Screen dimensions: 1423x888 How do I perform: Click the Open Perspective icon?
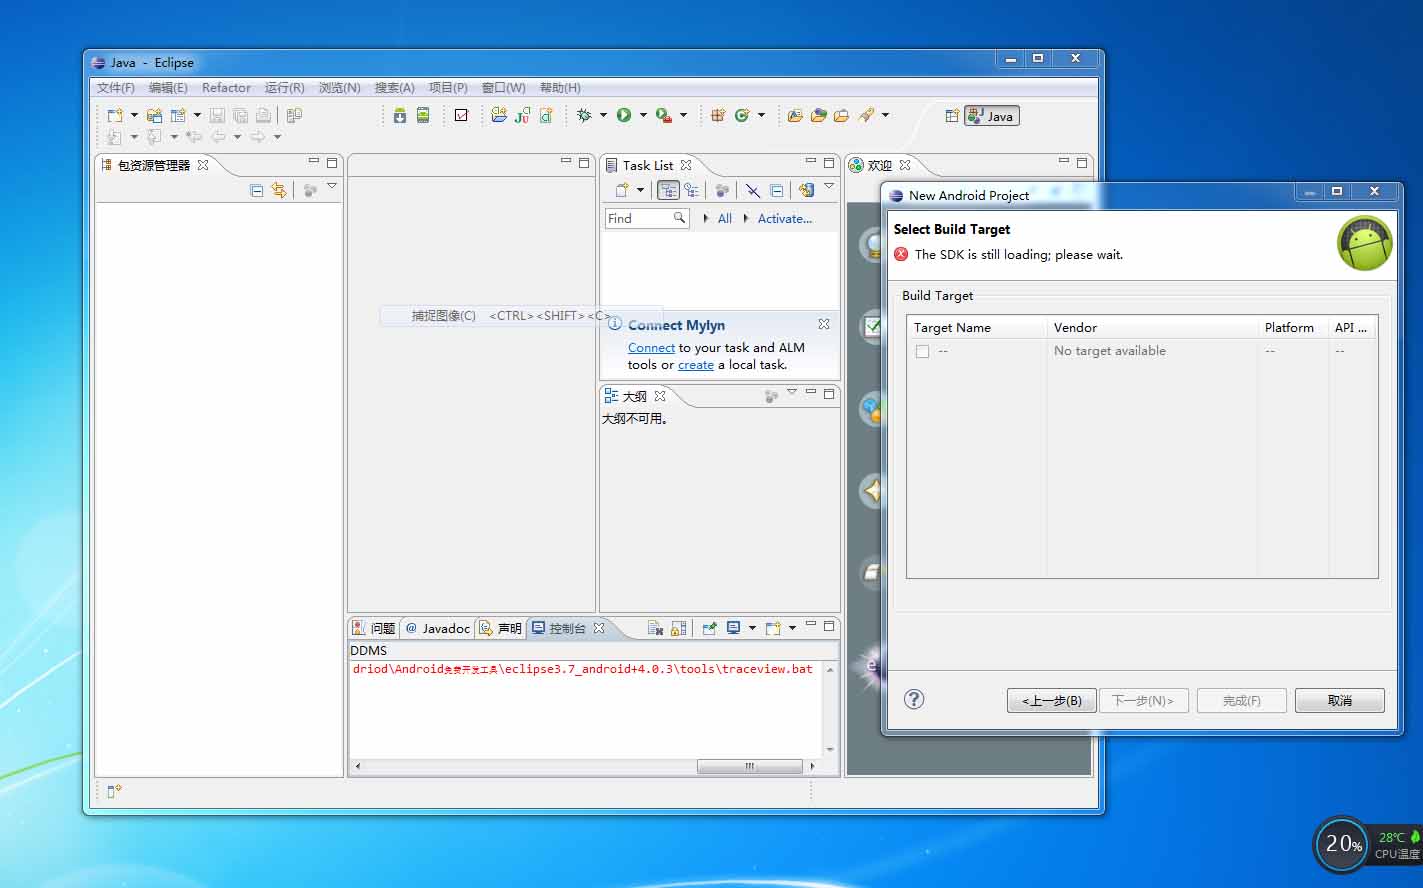click(x=952, y=116)
